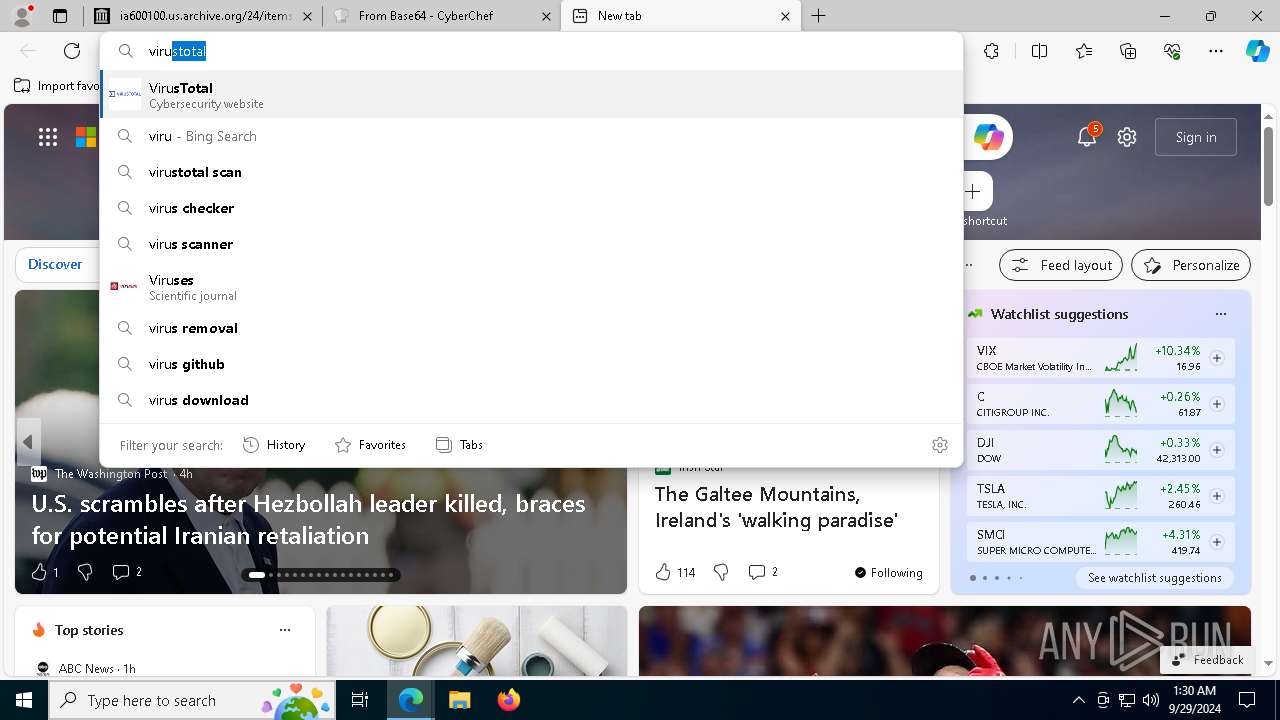The height and width of the screenshot is (720, 1280).
Task: Open a new browser tab
Action: 818,16
